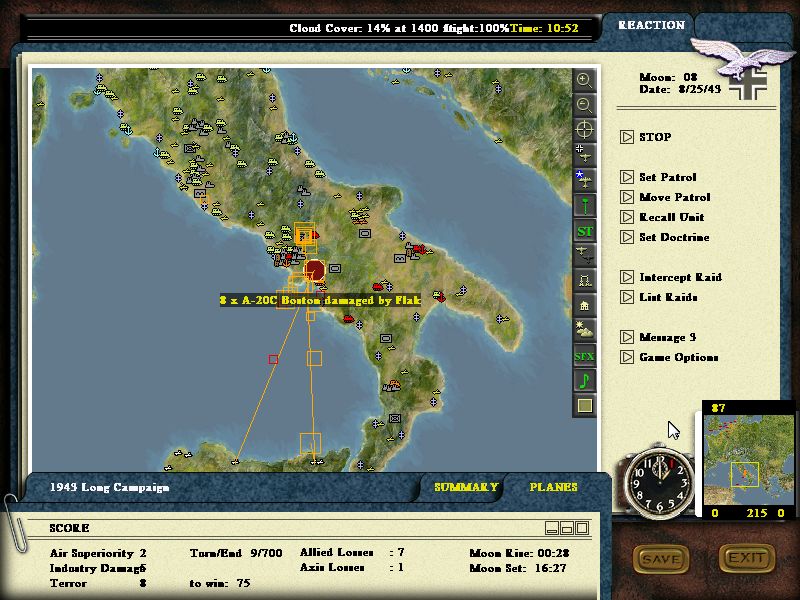This screenshot has width=800, height=600.
Task: Zoom out of the map
Action: pyautogui.click(x=584, y=105)
